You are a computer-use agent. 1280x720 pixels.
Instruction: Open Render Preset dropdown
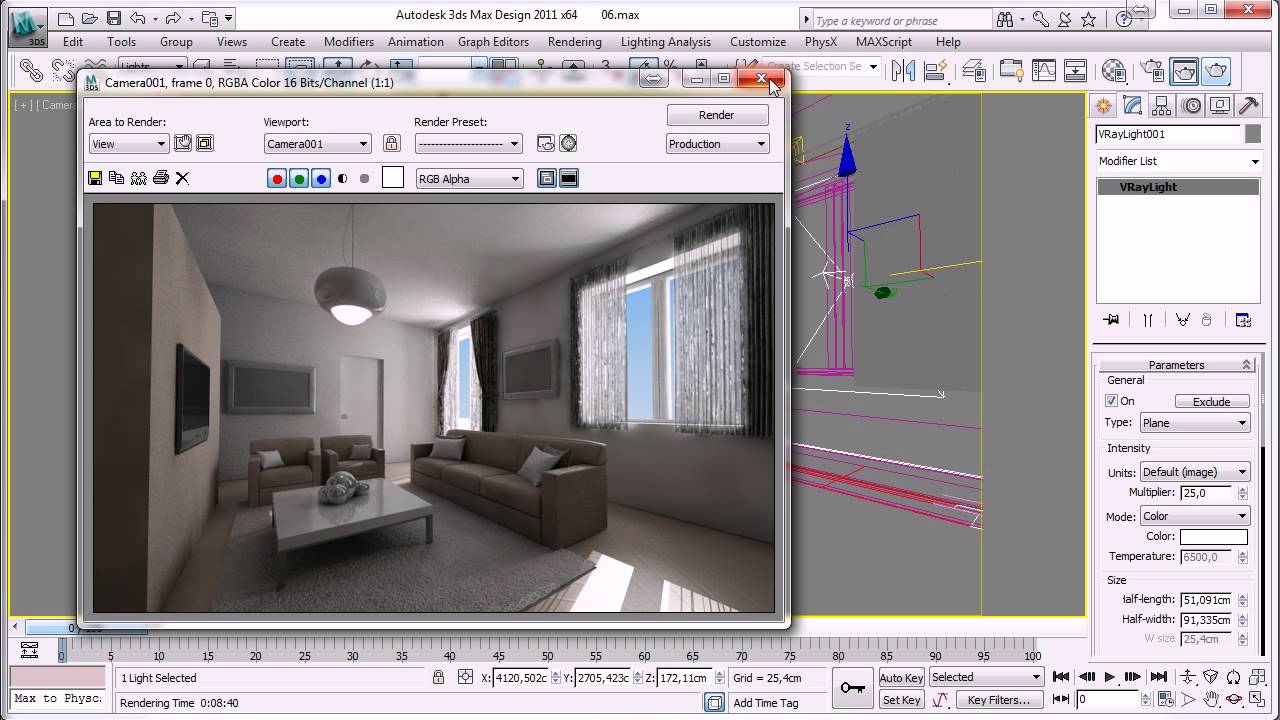468,144
